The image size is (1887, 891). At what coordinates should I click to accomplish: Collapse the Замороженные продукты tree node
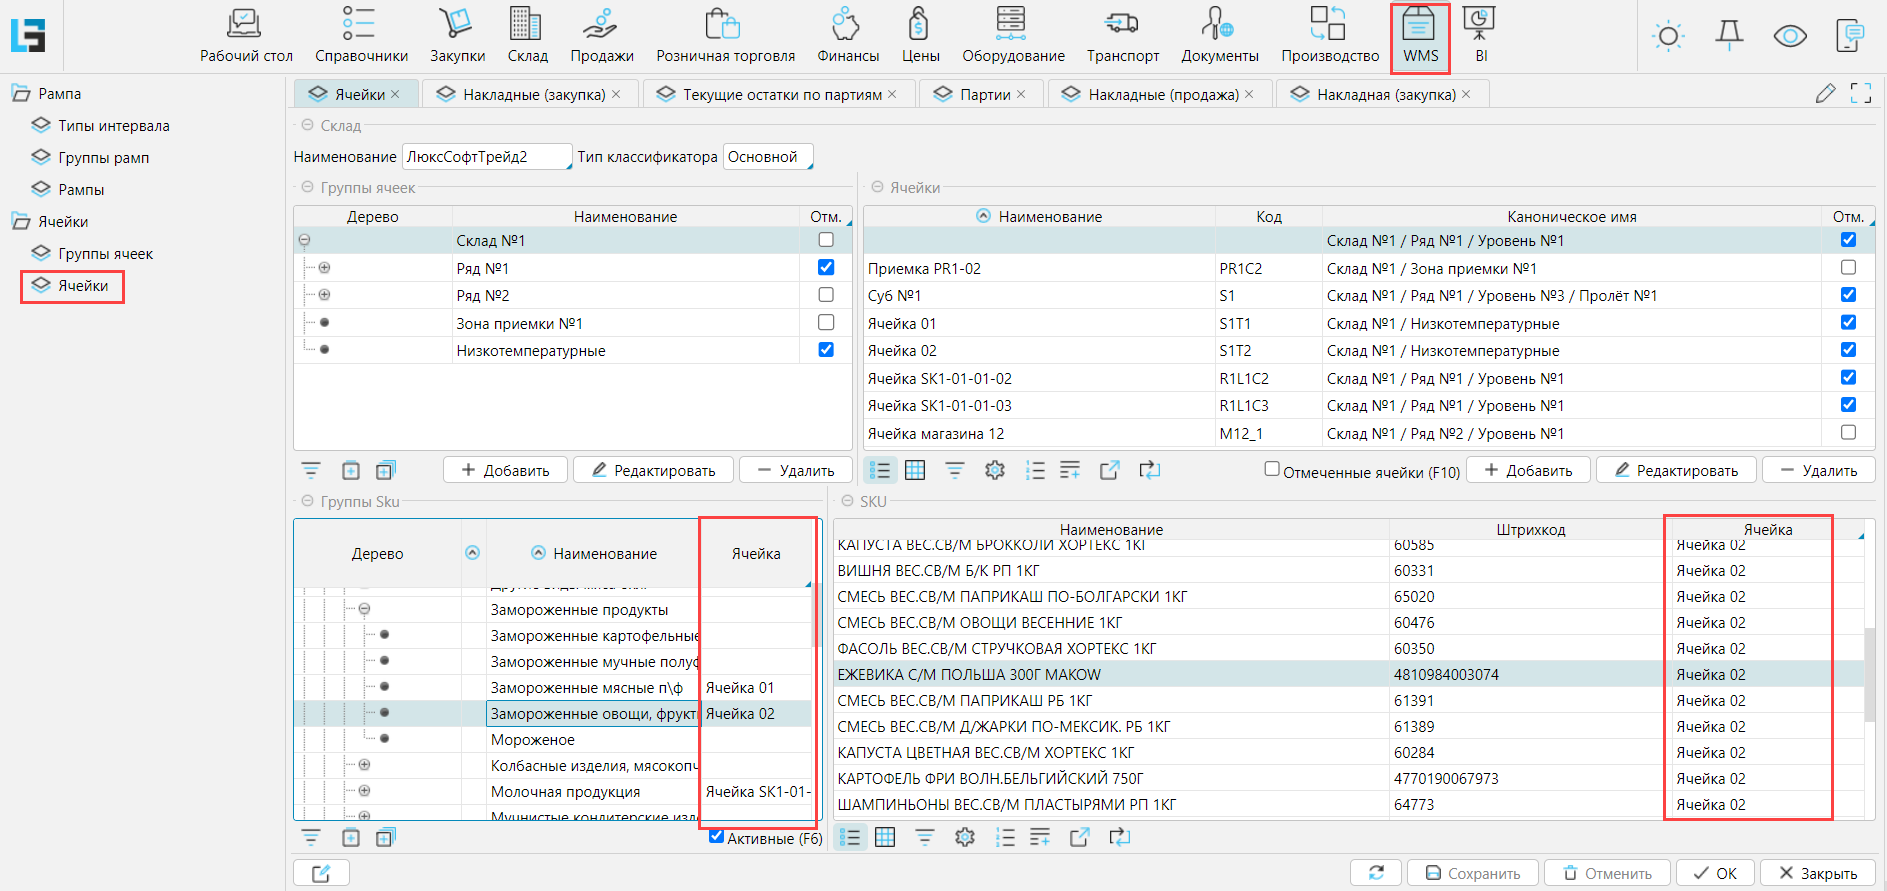(364, 609)
